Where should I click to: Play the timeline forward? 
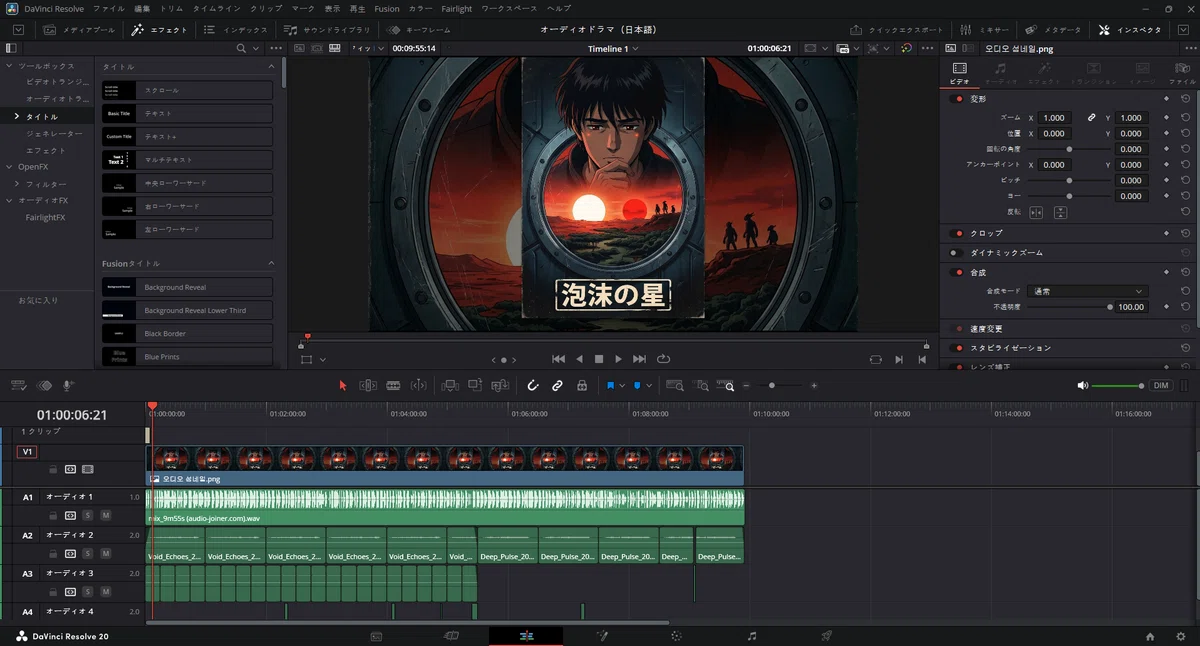[619, 359]
